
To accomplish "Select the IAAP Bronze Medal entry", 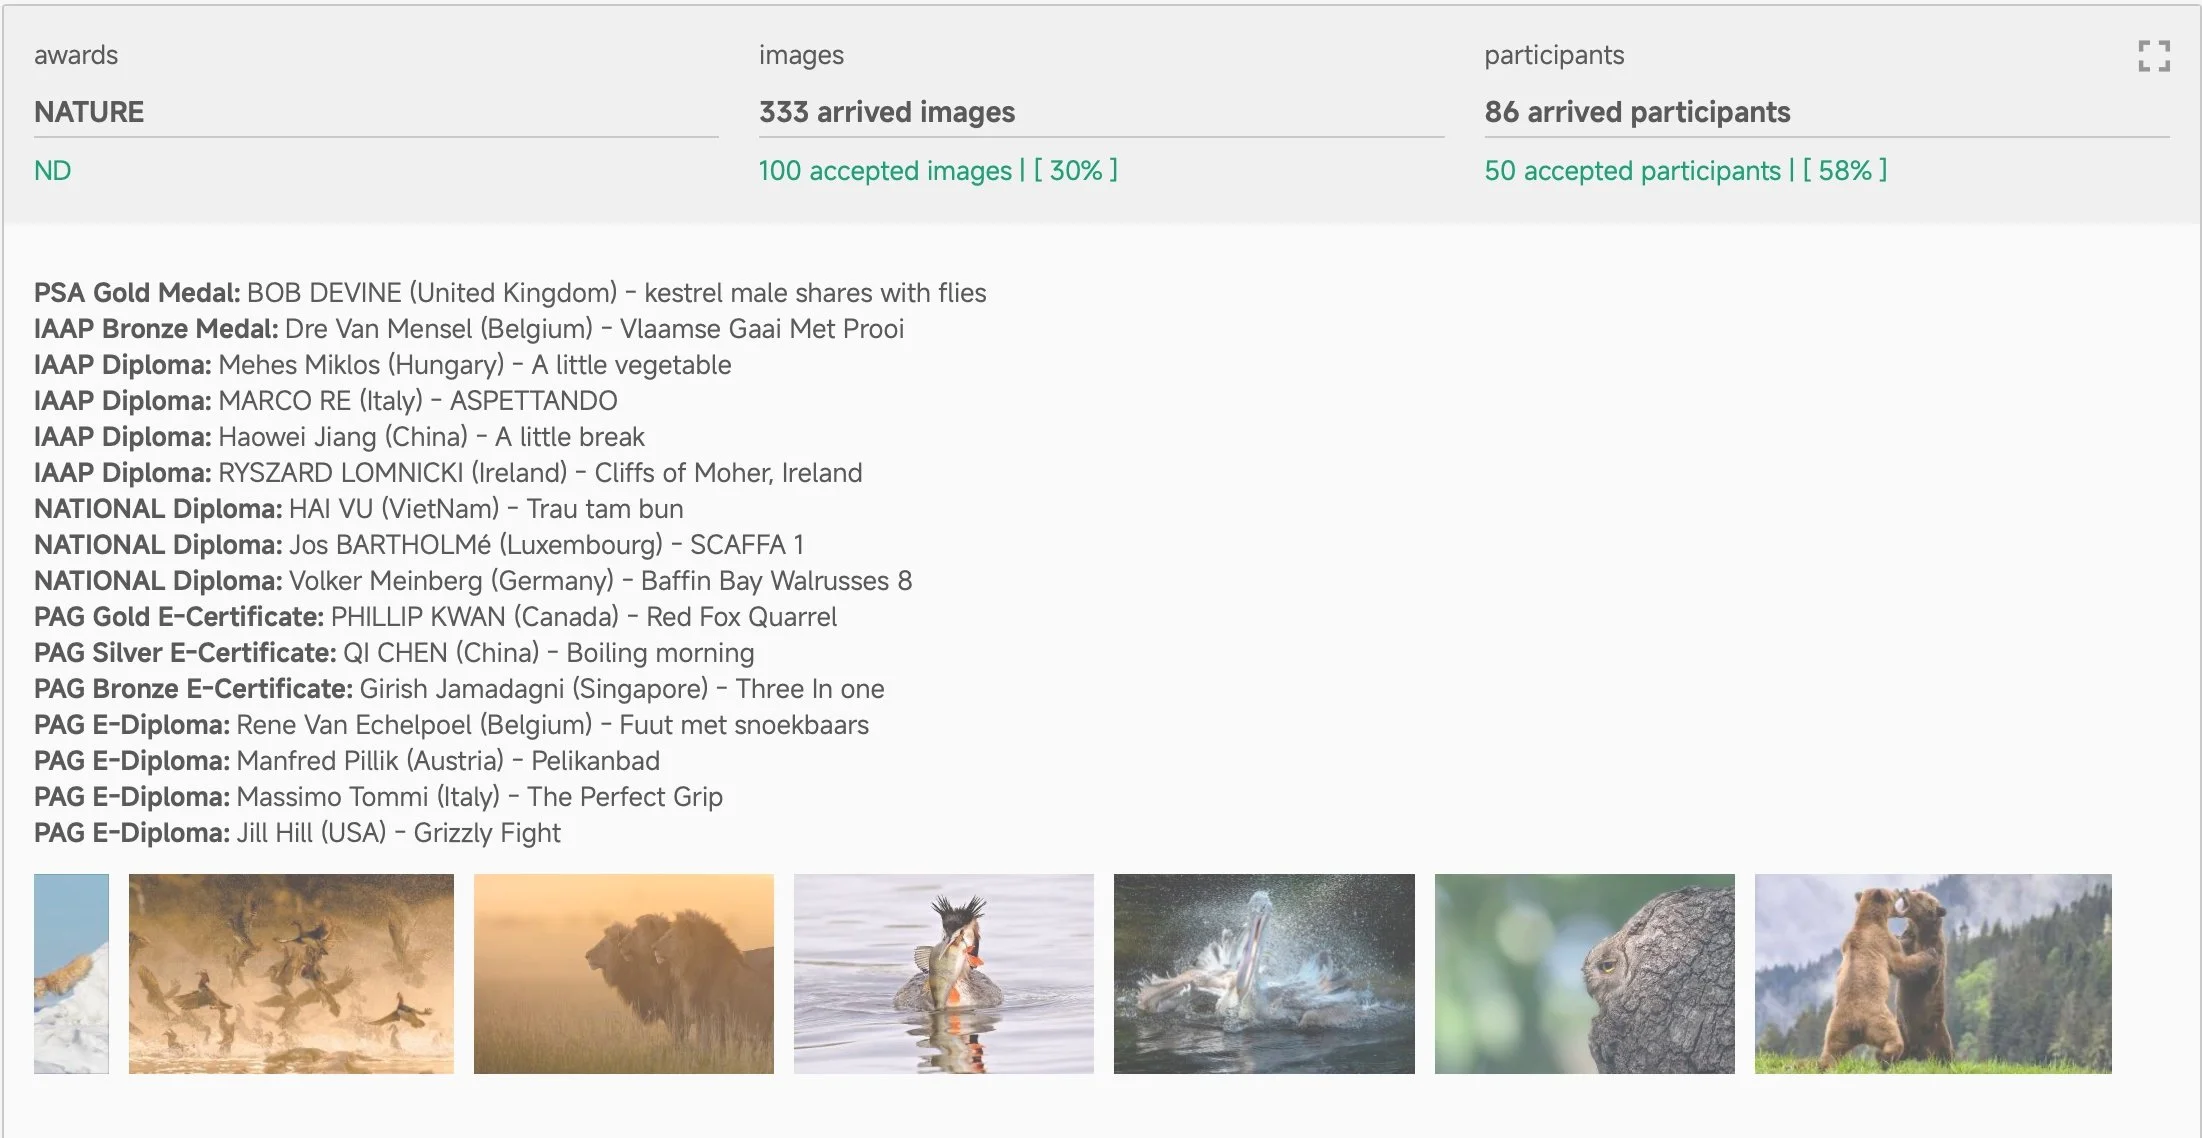I will point(468,329).
